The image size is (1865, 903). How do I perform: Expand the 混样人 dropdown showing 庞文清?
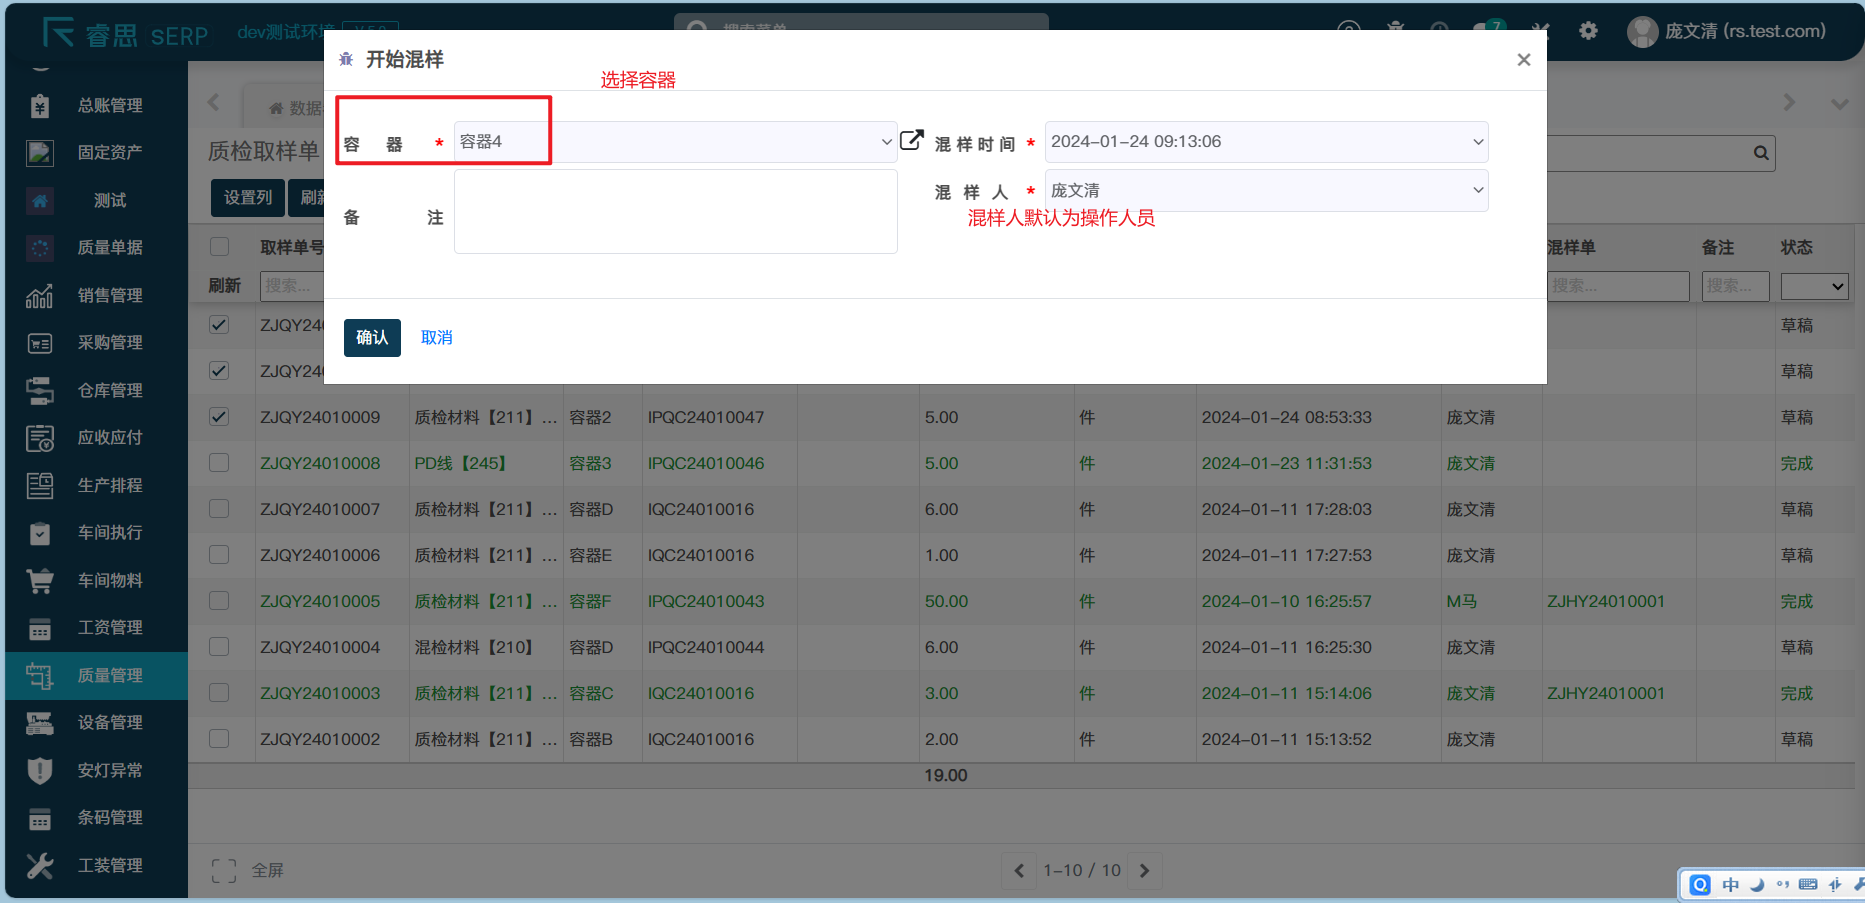(1266, 190)
